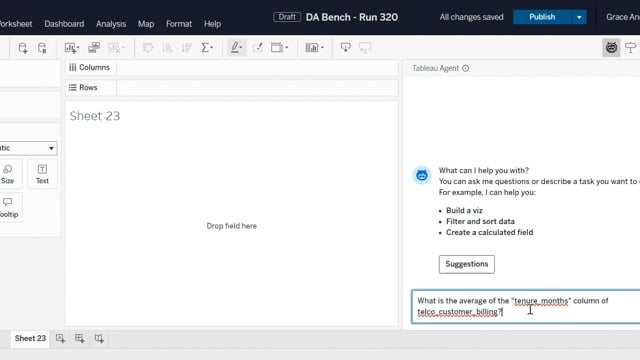This screenshot has height=360, width=640.
Task: Open the New Worksheet dropdown arrow
Action: point(78,47)
